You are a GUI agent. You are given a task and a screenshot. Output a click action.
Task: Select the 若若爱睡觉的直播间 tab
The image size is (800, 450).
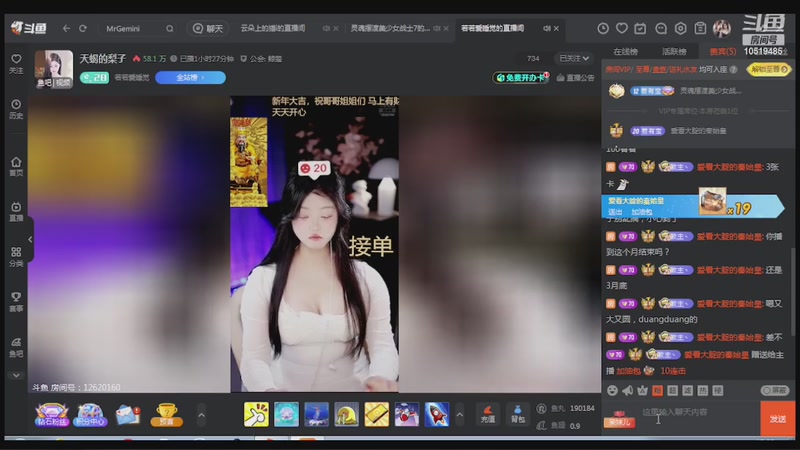coord(492,29)
